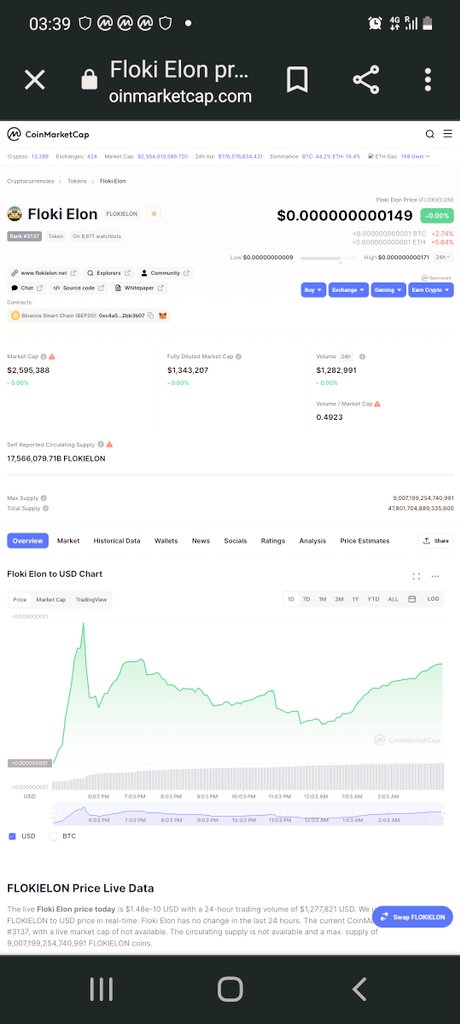Add token to MetaMask fox icon

[163, 315]
